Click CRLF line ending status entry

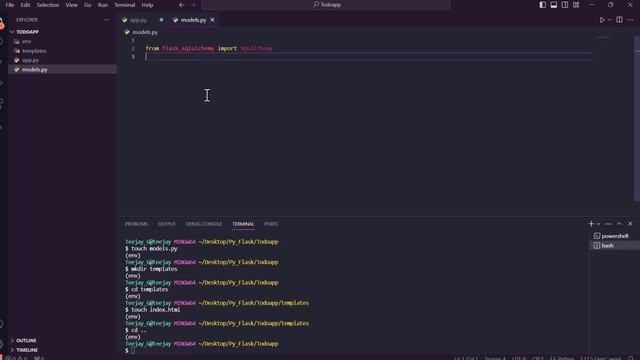(538, 358)
